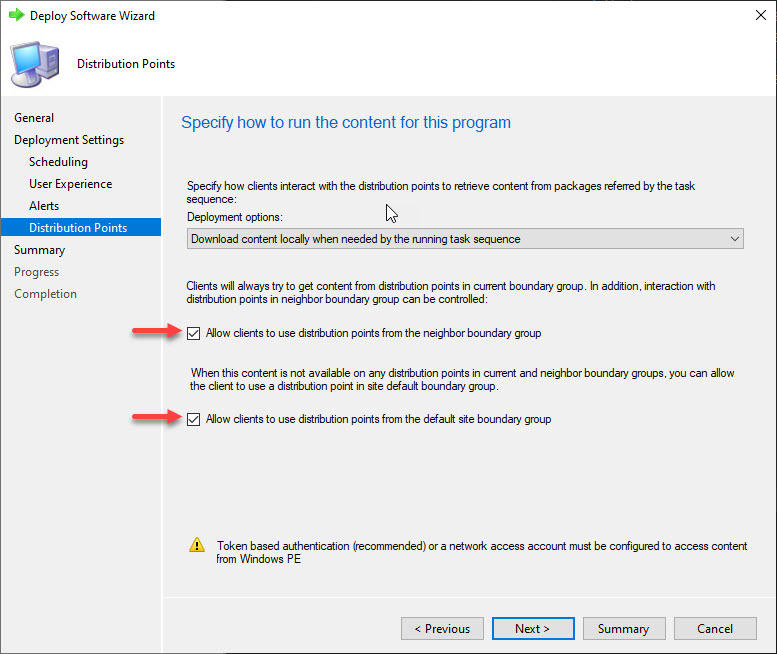Click the Next button

533,629
